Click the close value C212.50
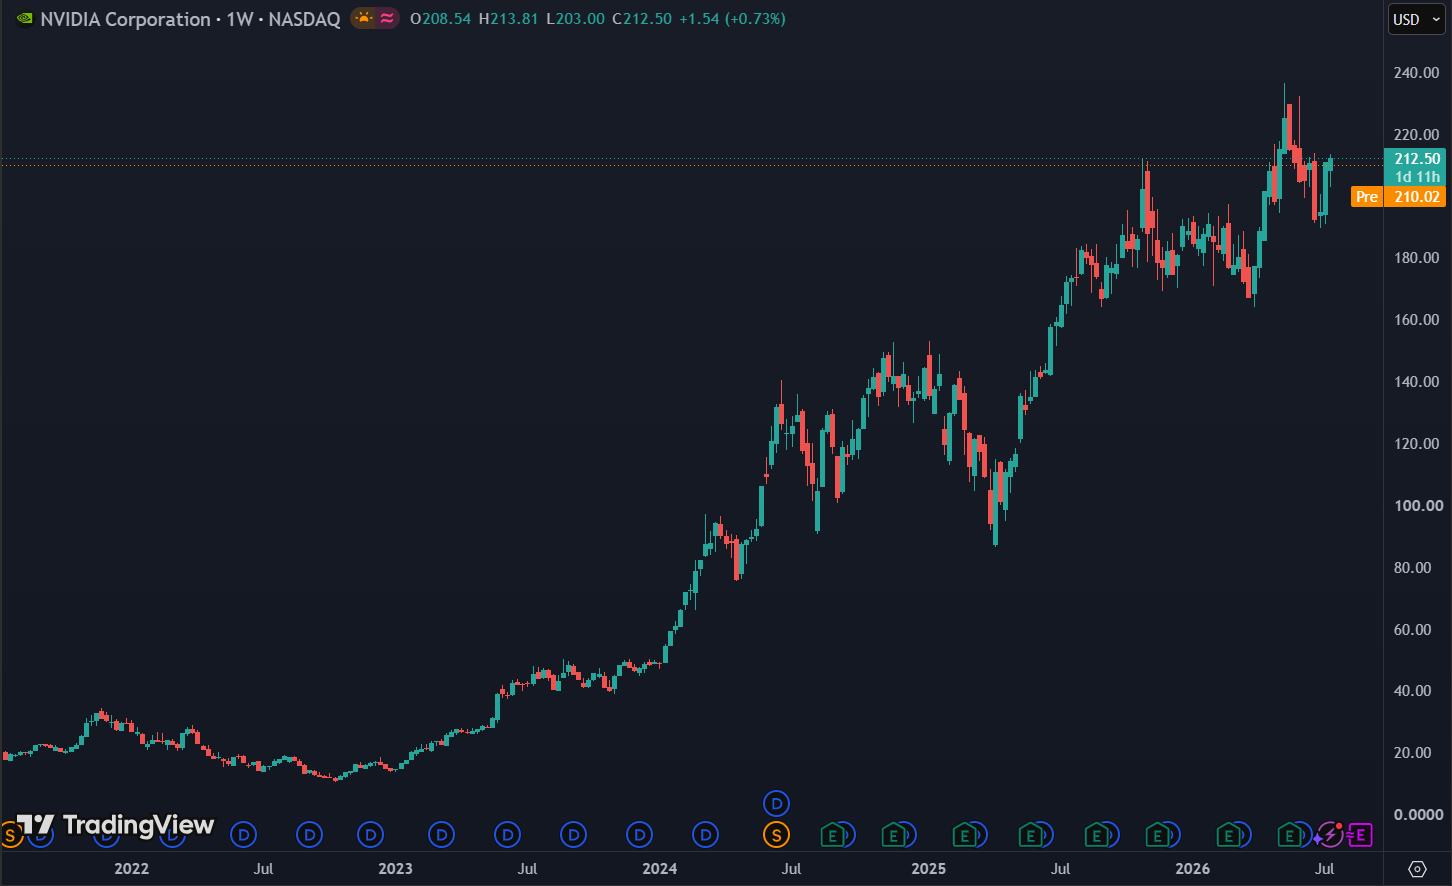This screenshot has height=886, width=1452. pyautogui.click(x=642, y=19)
